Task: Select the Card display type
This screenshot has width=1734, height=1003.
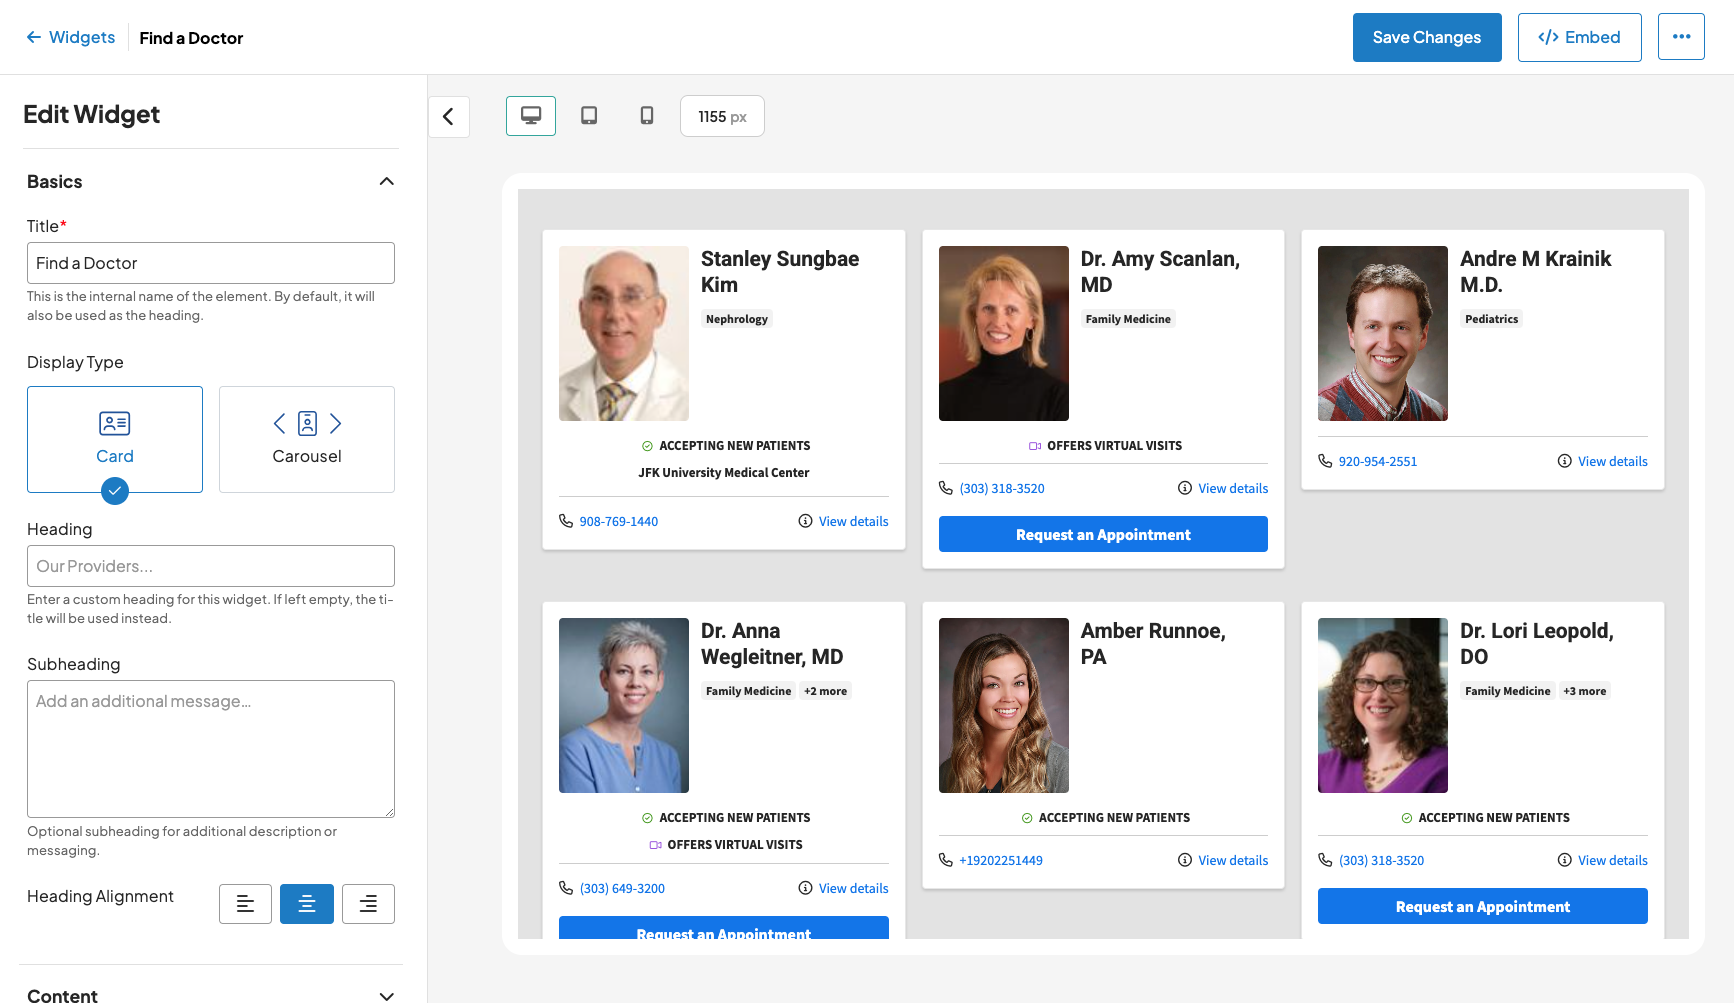Action: point(114,439)
